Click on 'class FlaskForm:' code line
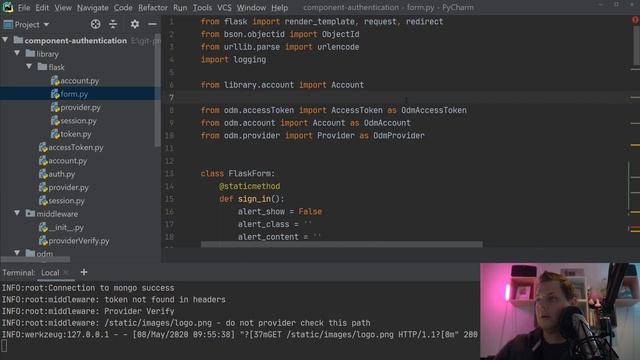640x360 pixels. (238, 173)
